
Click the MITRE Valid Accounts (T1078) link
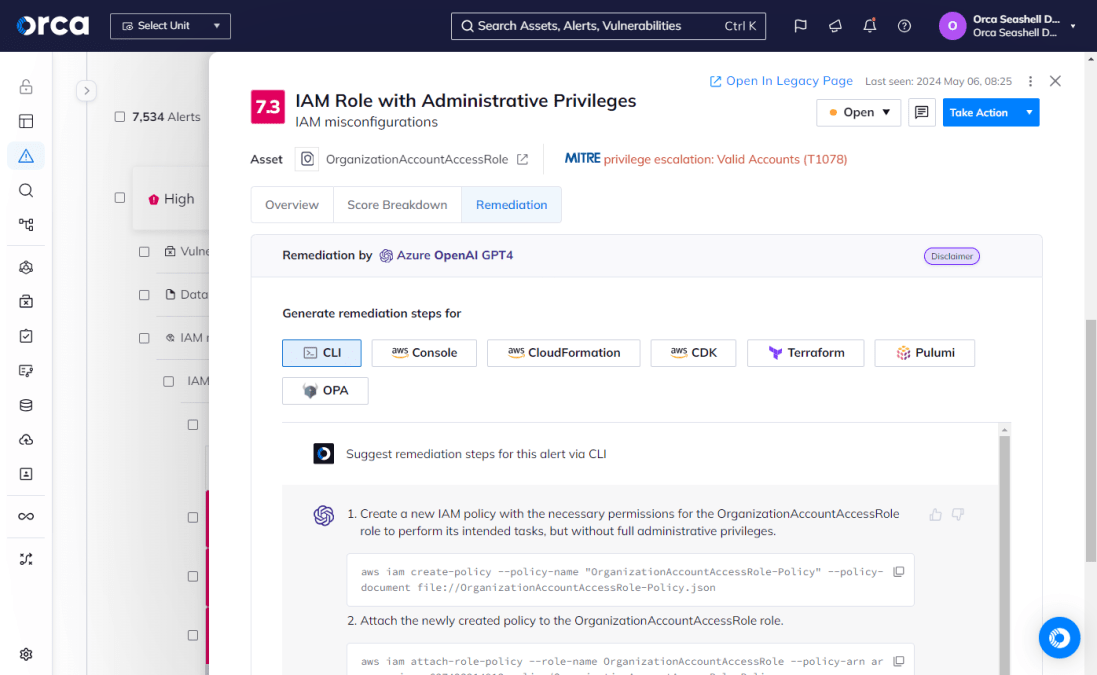(725, 159)
